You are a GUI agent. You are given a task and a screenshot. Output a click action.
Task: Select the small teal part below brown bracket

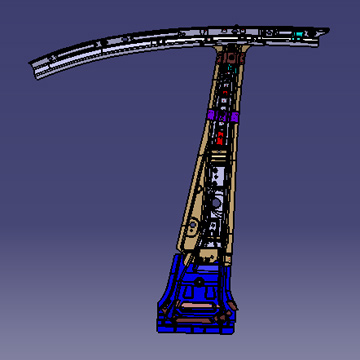click(x=231, y=69)
